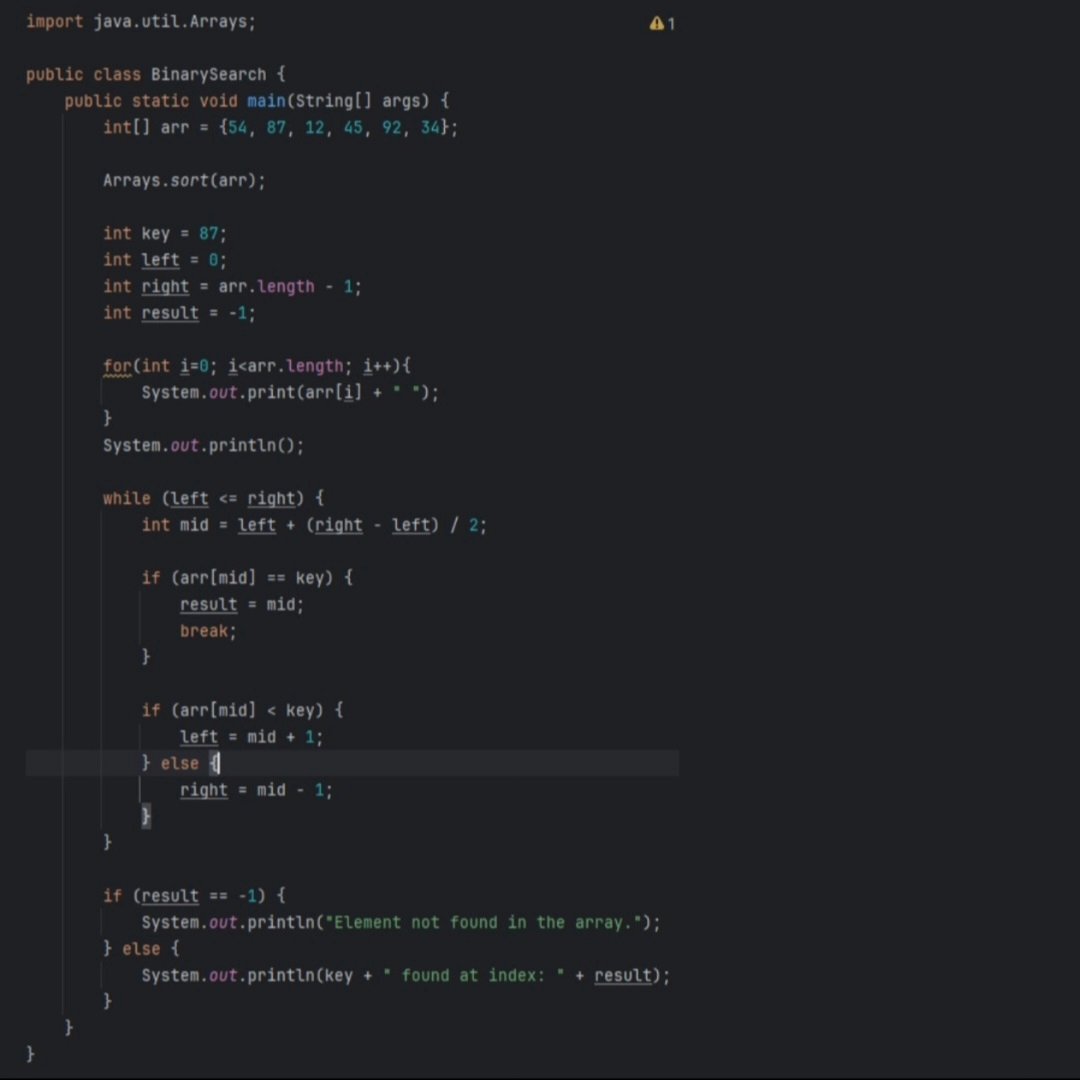Click the 'break;' statement

pos(208,631)
